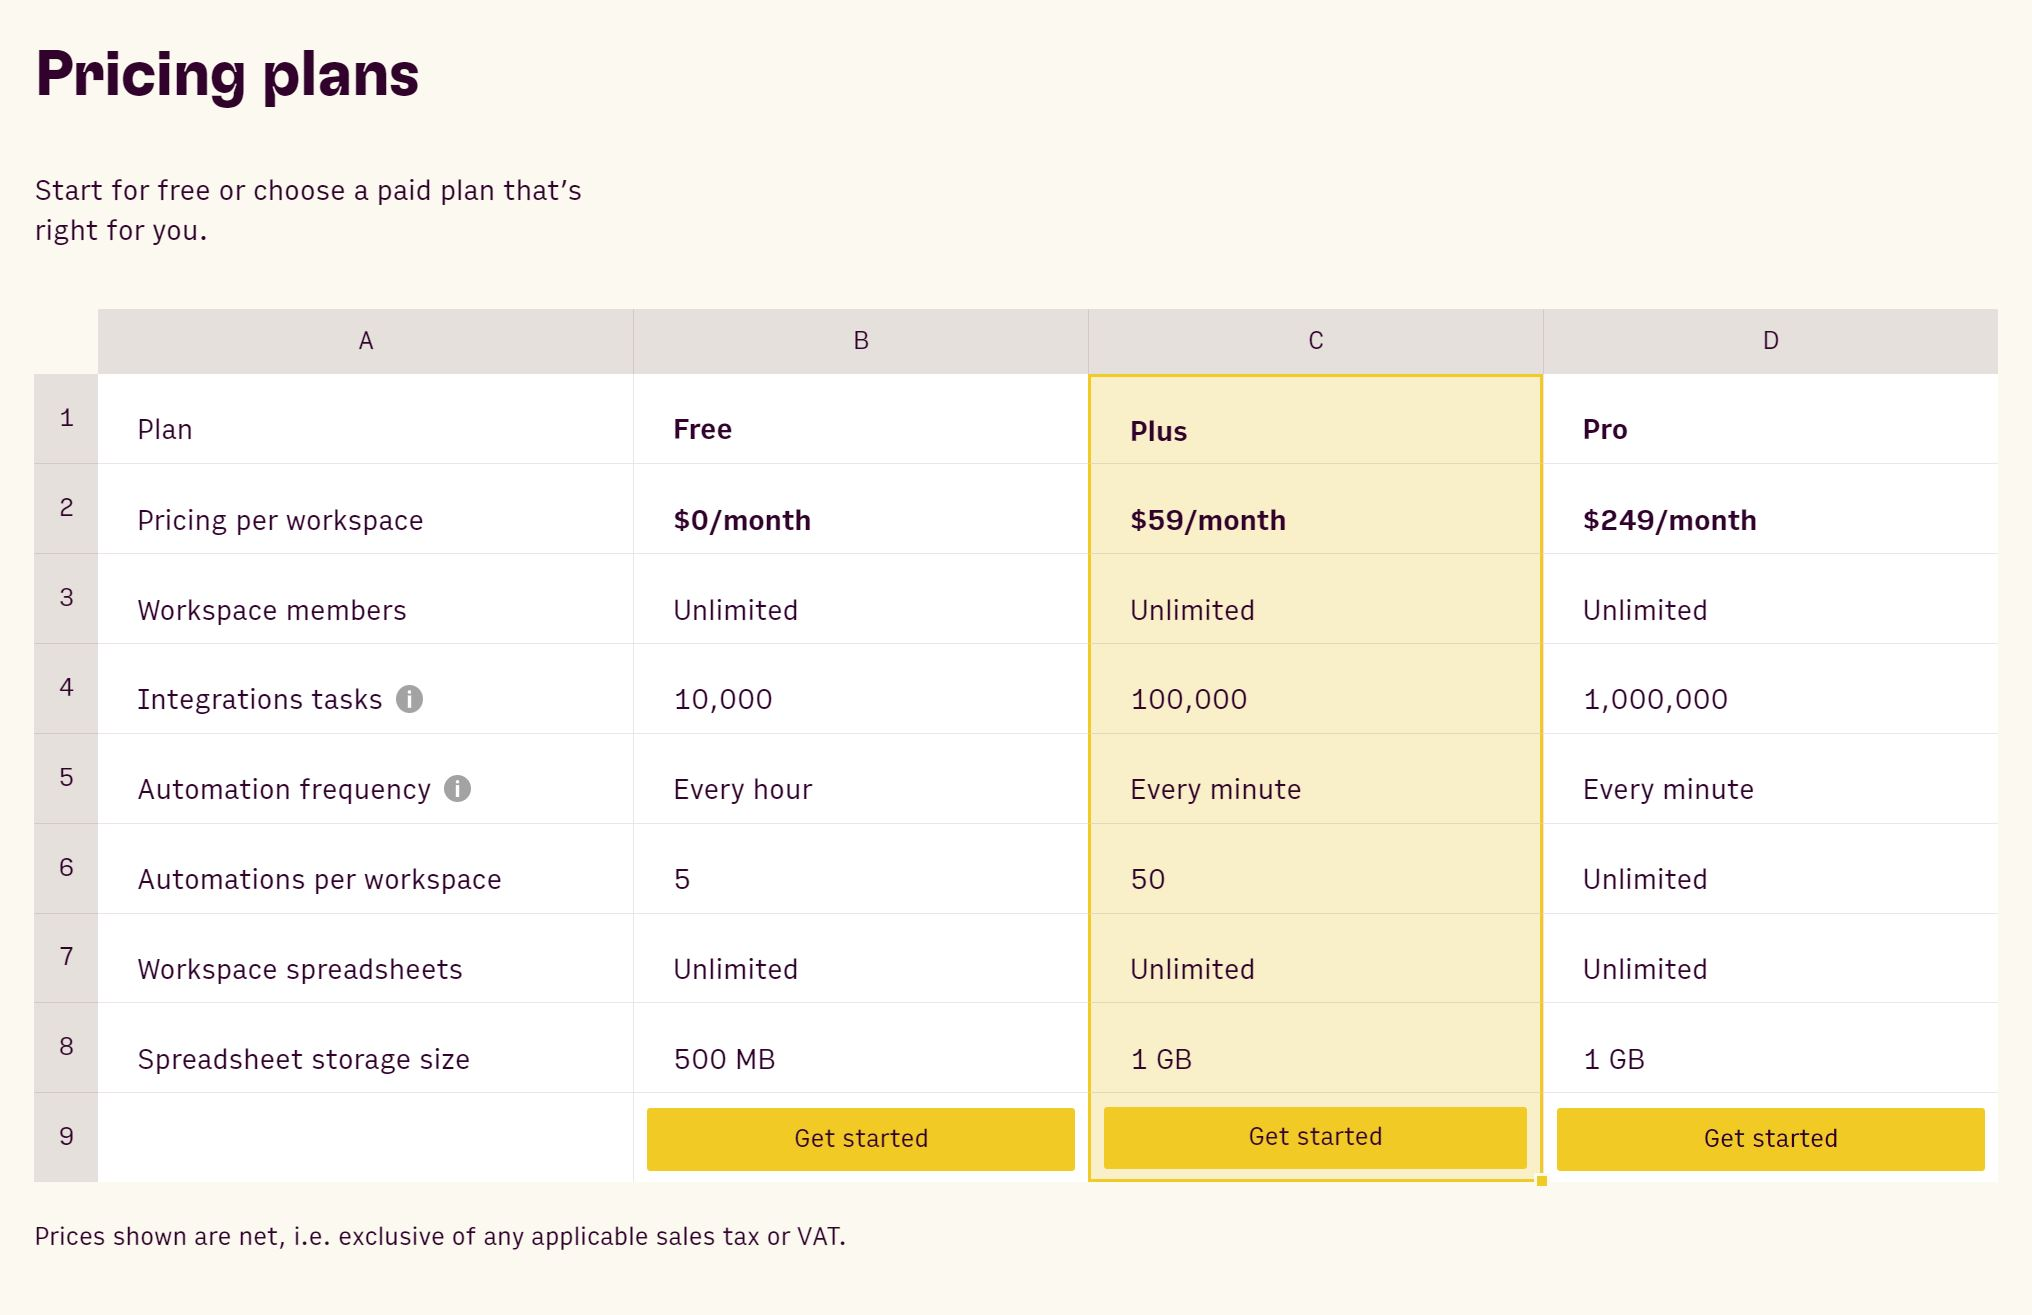Click 'Unlimited' workspace members in Plus column
2032x1315 pixels.
pyautogui.click(x=1192, y=611)
